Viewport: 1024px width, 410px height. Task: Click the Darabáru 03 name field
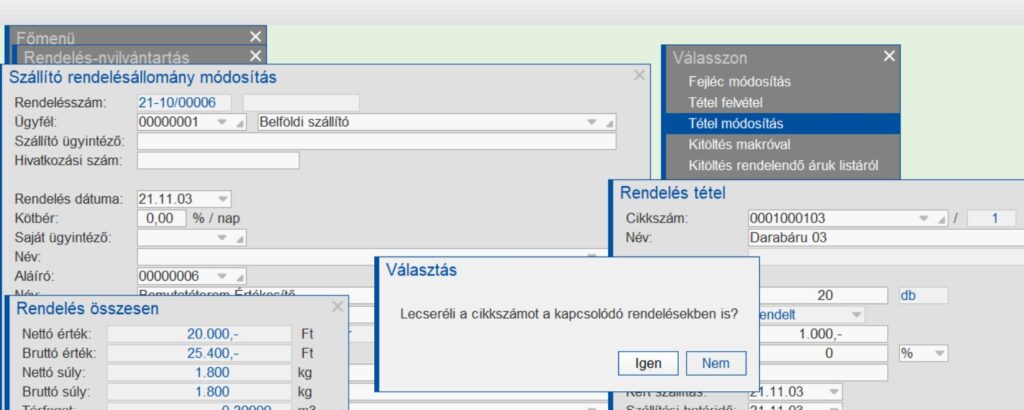tap(886, 238)
